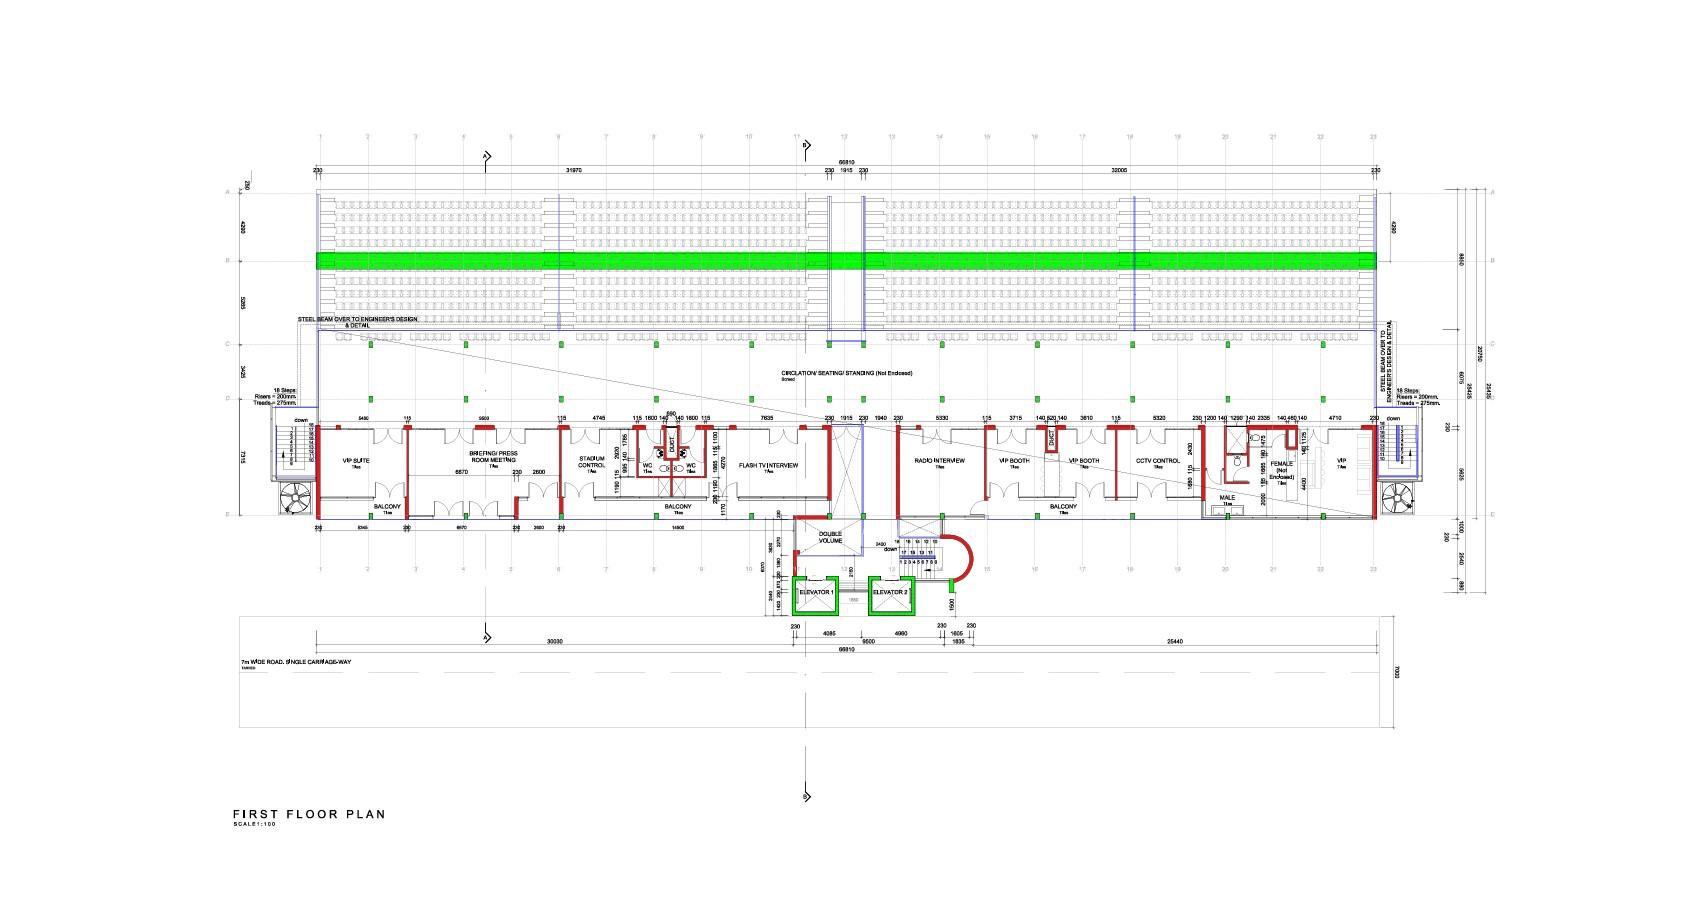The width and height of the screenshot is (1686, 917).
Task: Click the ELEVATOR 1 symbol
Action: point(815,592)
